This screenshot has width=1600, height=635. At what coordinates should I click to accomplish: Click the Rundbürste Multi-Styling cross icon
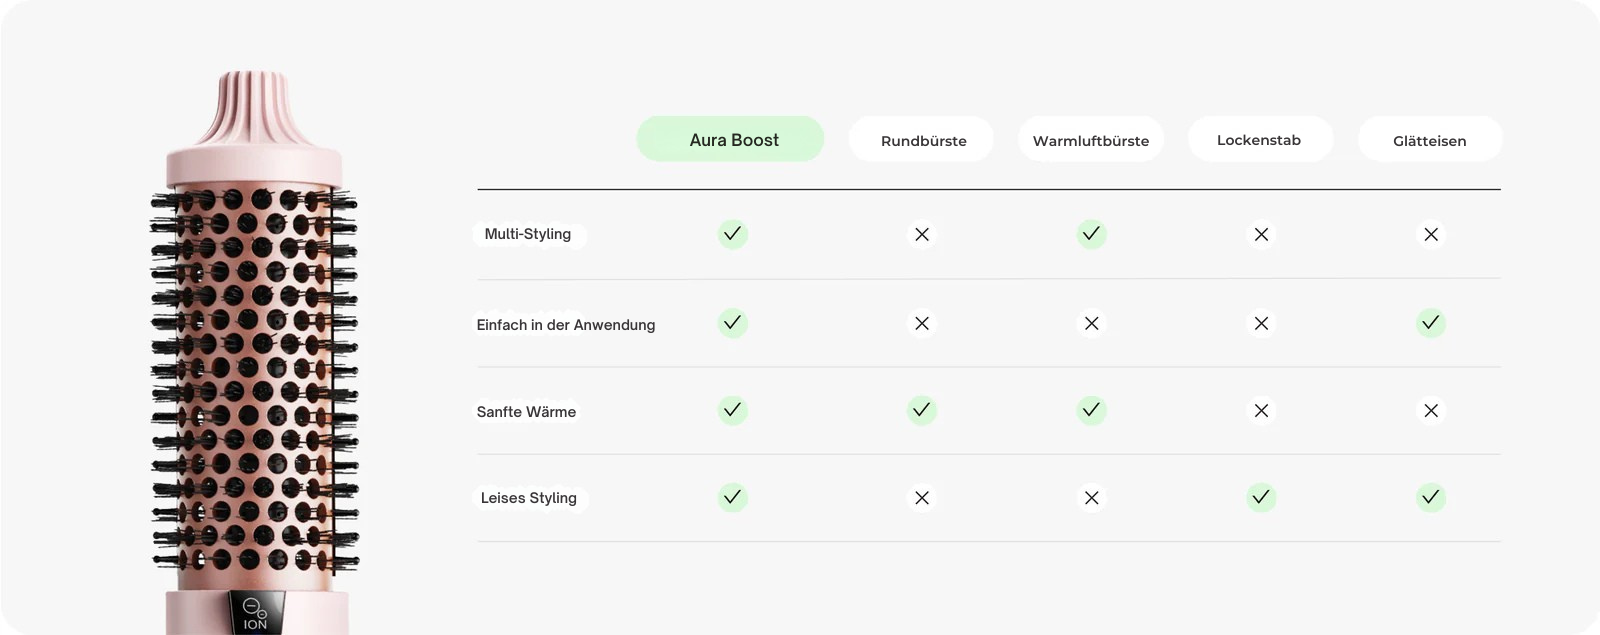pyautogui.click(x=922, y=234)
